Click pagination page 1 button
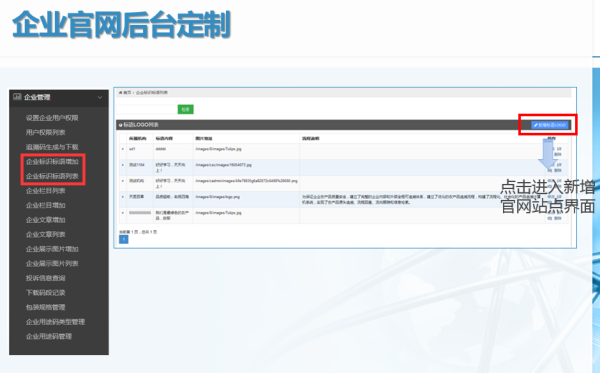Image resolution: width=600 pixels, height=373 pixels. [x=124, y=239]
